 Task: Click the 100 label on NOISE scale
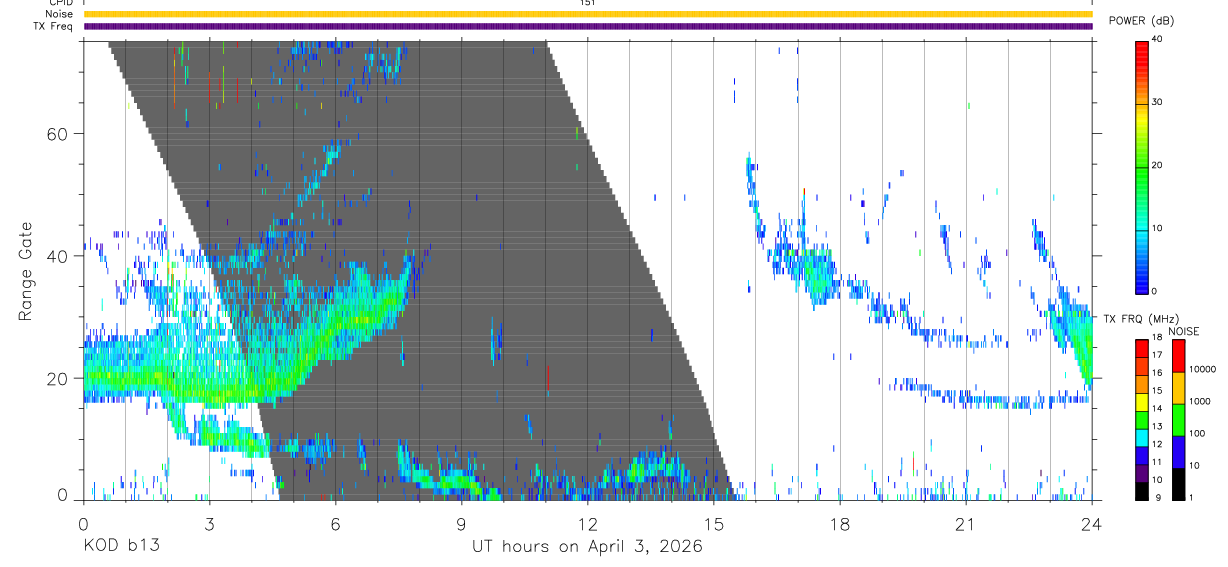(x=1197, y=433)
